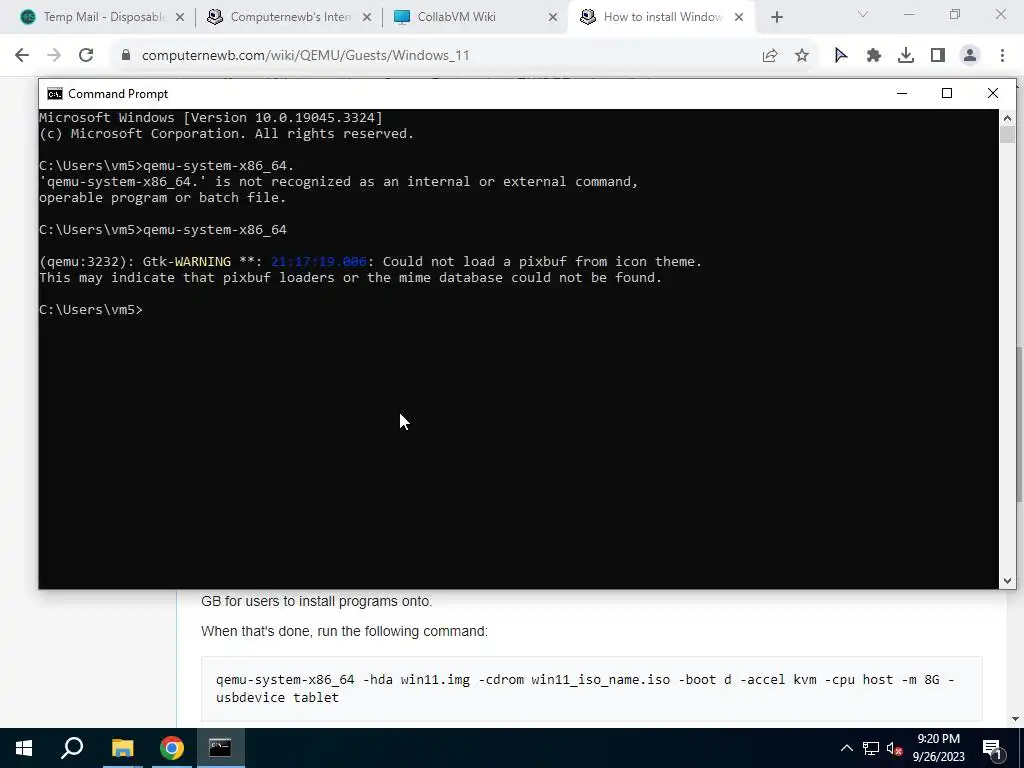This screenshot has width=1024, height=768.
Task: Maximize the Command Prompt window
Action: click(947, 94)
